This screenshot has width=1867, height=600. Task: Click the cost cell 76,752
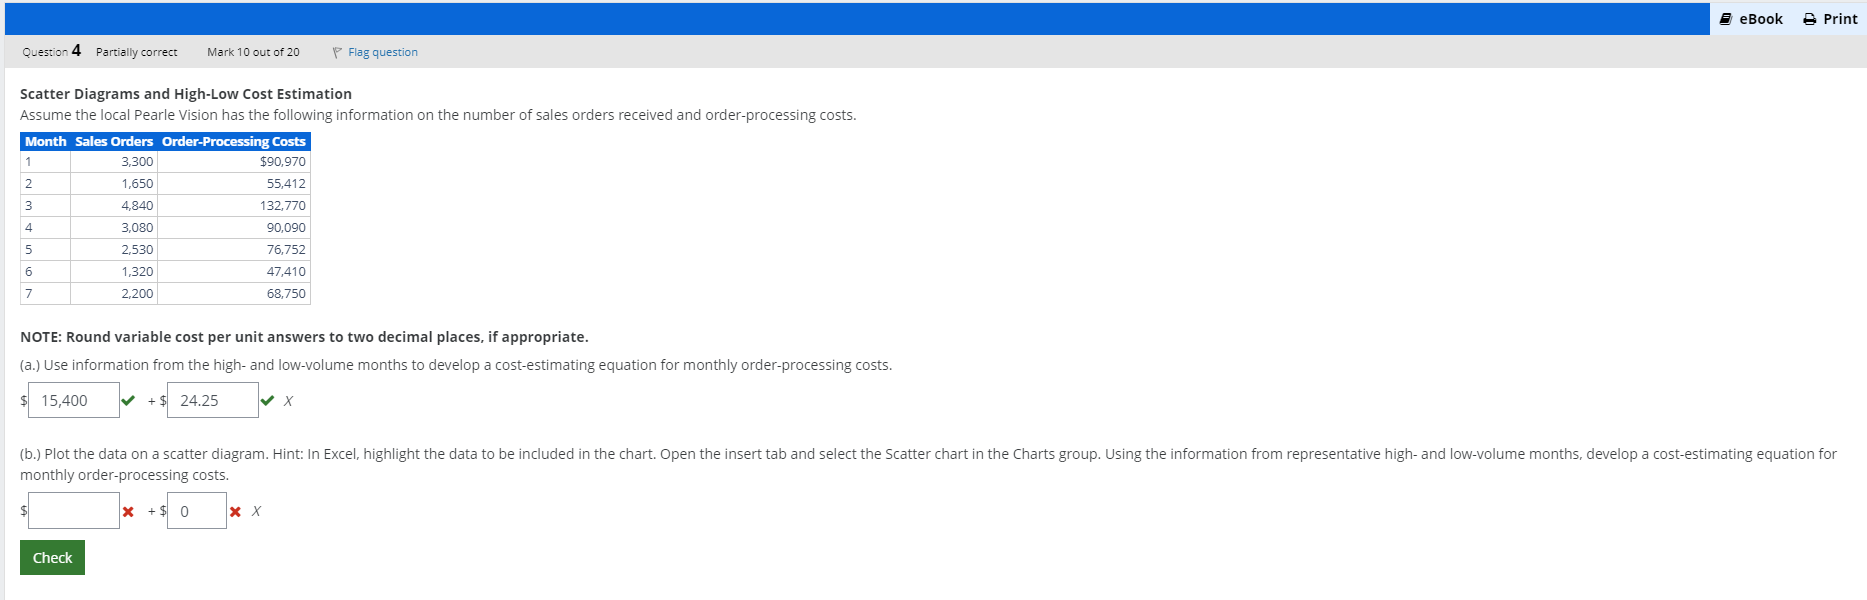(234, 250)
